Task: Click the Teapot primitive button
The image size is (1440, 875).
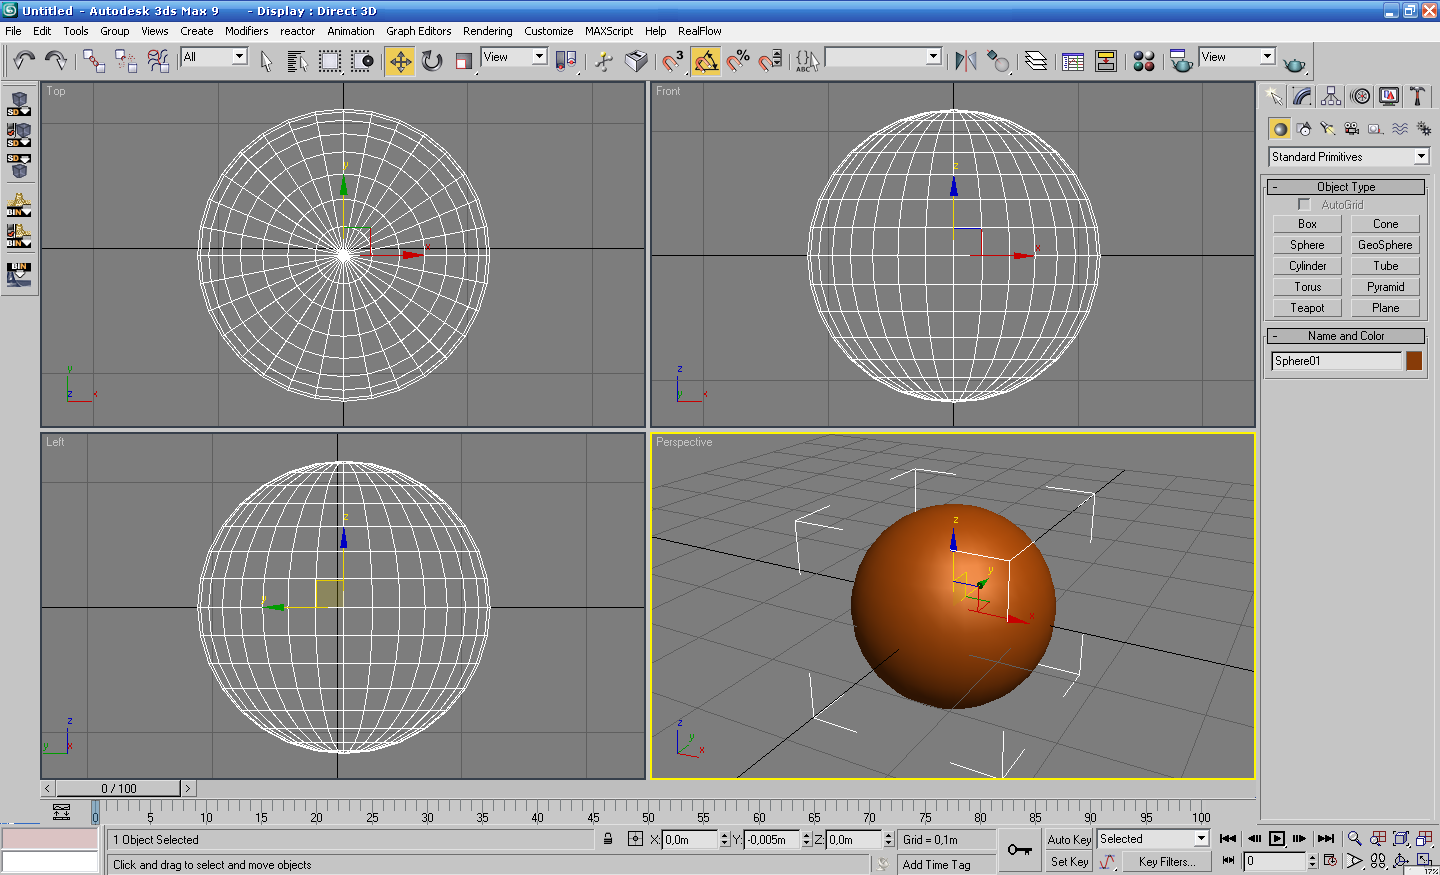Action: click(1307, 308)
